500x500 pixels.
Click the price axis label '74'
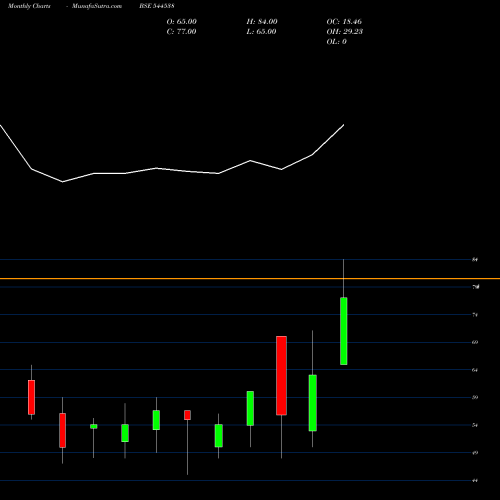click(475, 315)
